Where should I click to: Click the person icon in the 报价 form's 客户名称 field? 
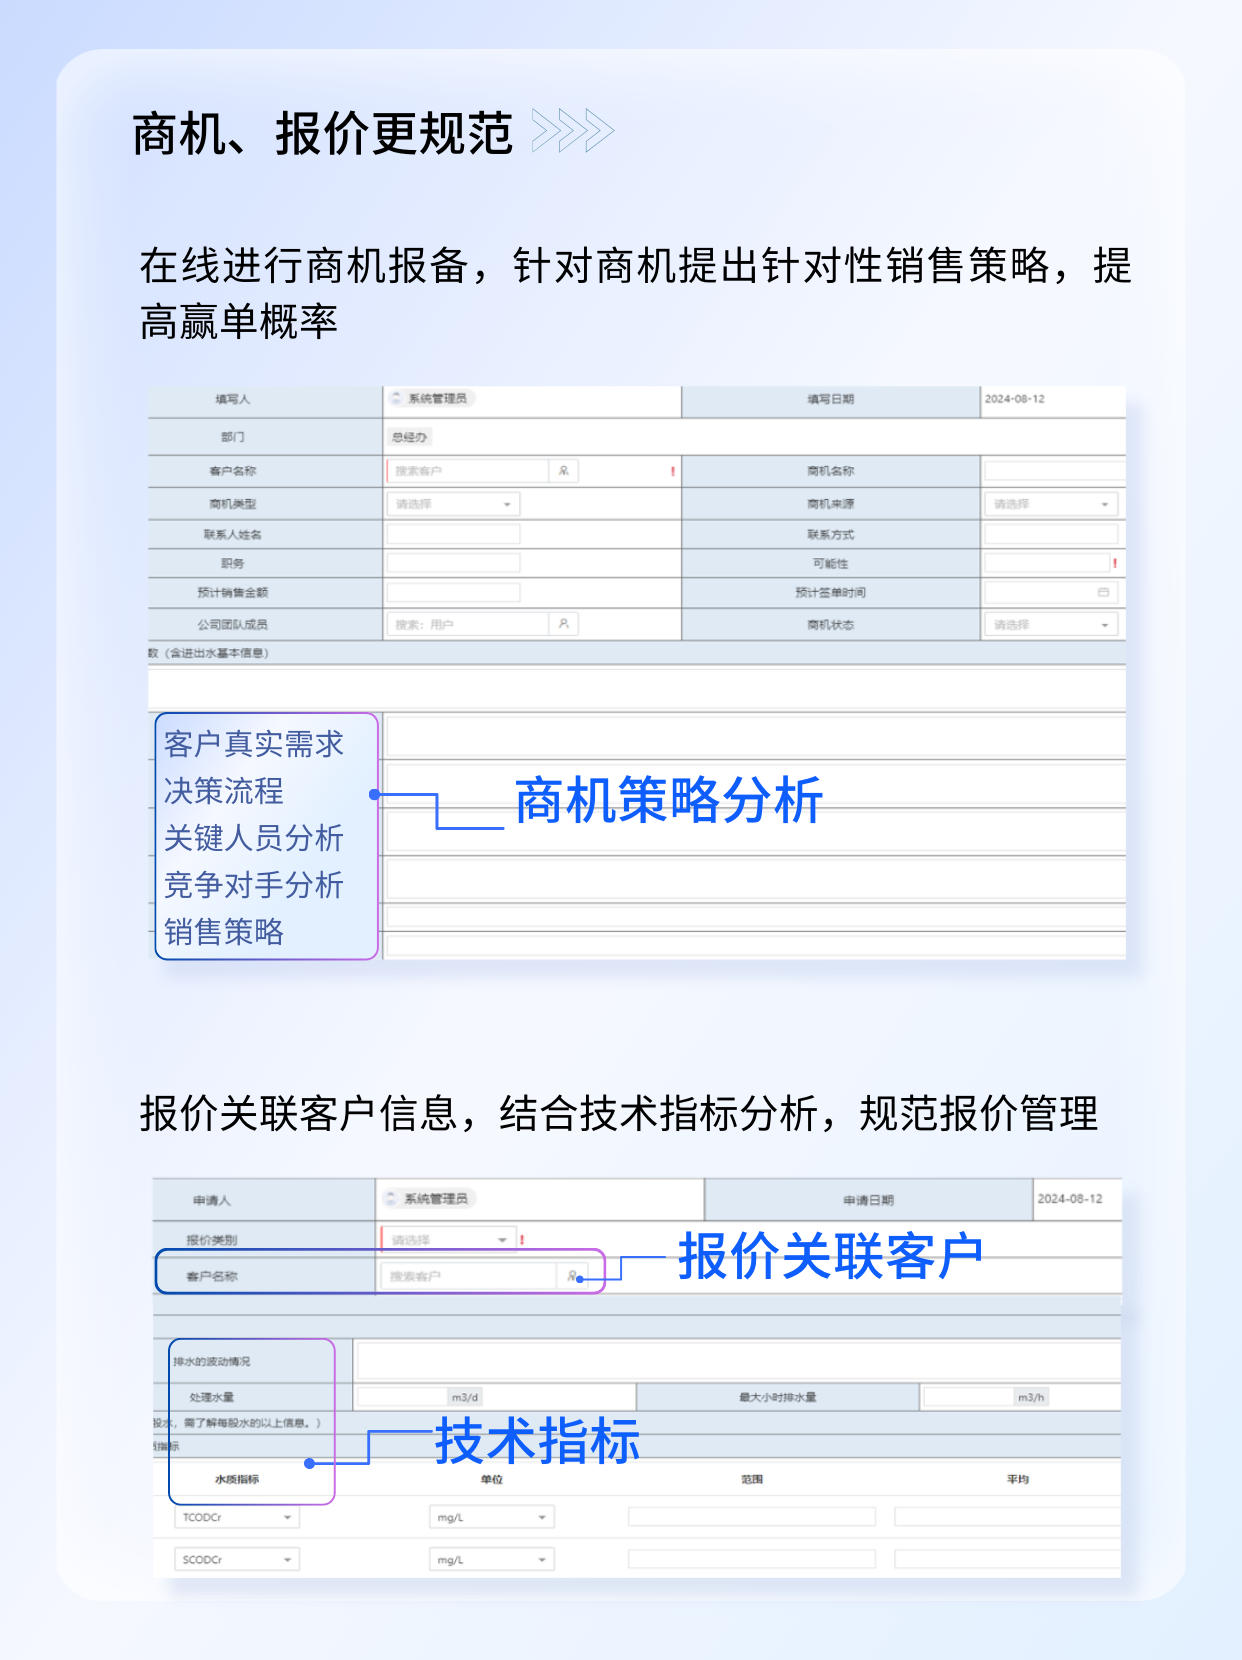(572, 1276)
